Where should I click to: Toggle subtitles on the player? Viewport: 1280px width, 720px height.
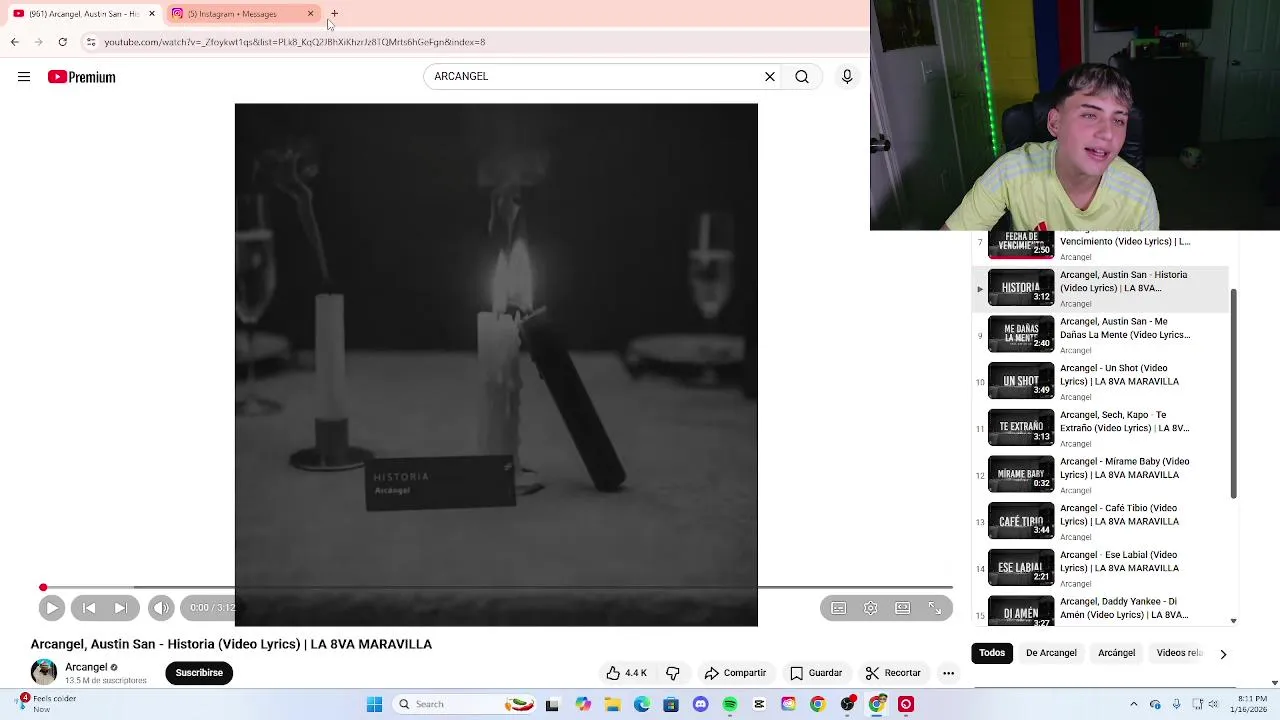coord(839,608)
